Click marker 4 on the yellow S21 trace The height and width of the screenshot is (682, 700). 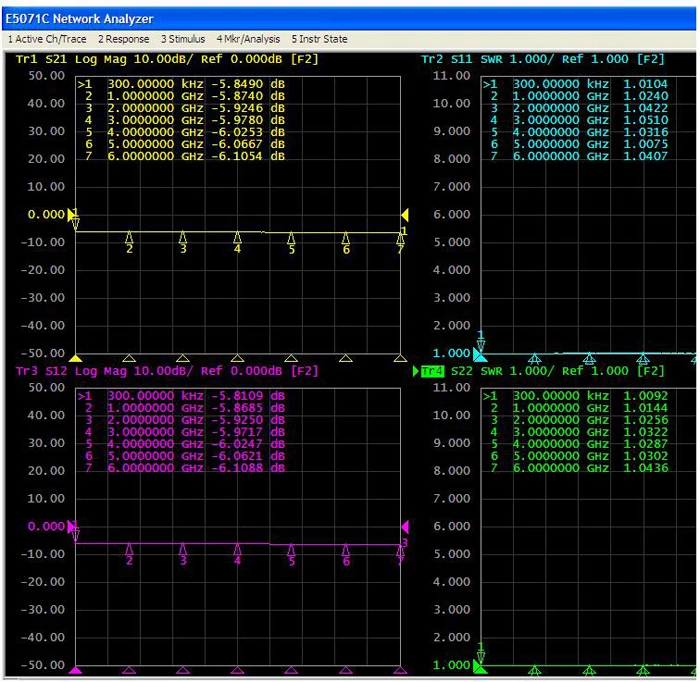[x=237, y=238]
